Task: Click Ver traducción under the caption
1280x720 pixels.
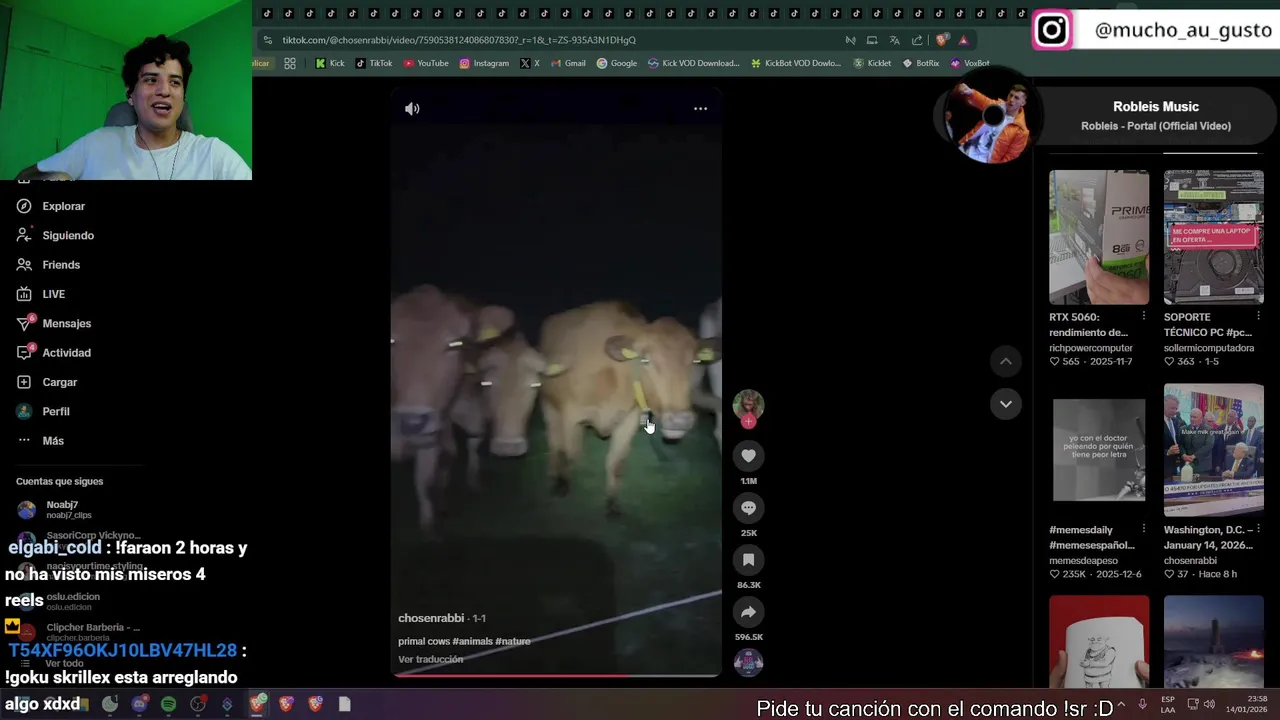Action: click(x=430, y=659)
